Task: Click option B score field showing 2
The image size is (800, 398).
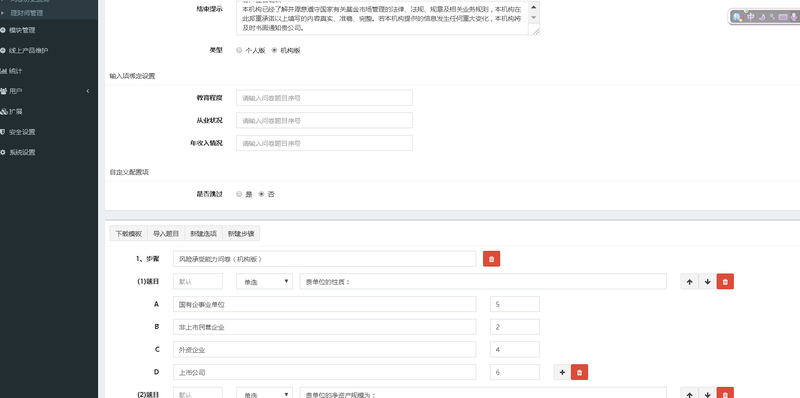Action: 515,327
